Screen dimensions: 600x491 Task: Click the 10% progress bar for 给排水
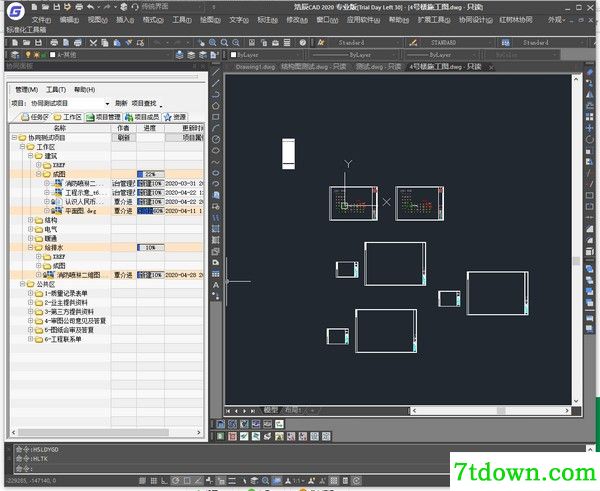tap(151, 248)
